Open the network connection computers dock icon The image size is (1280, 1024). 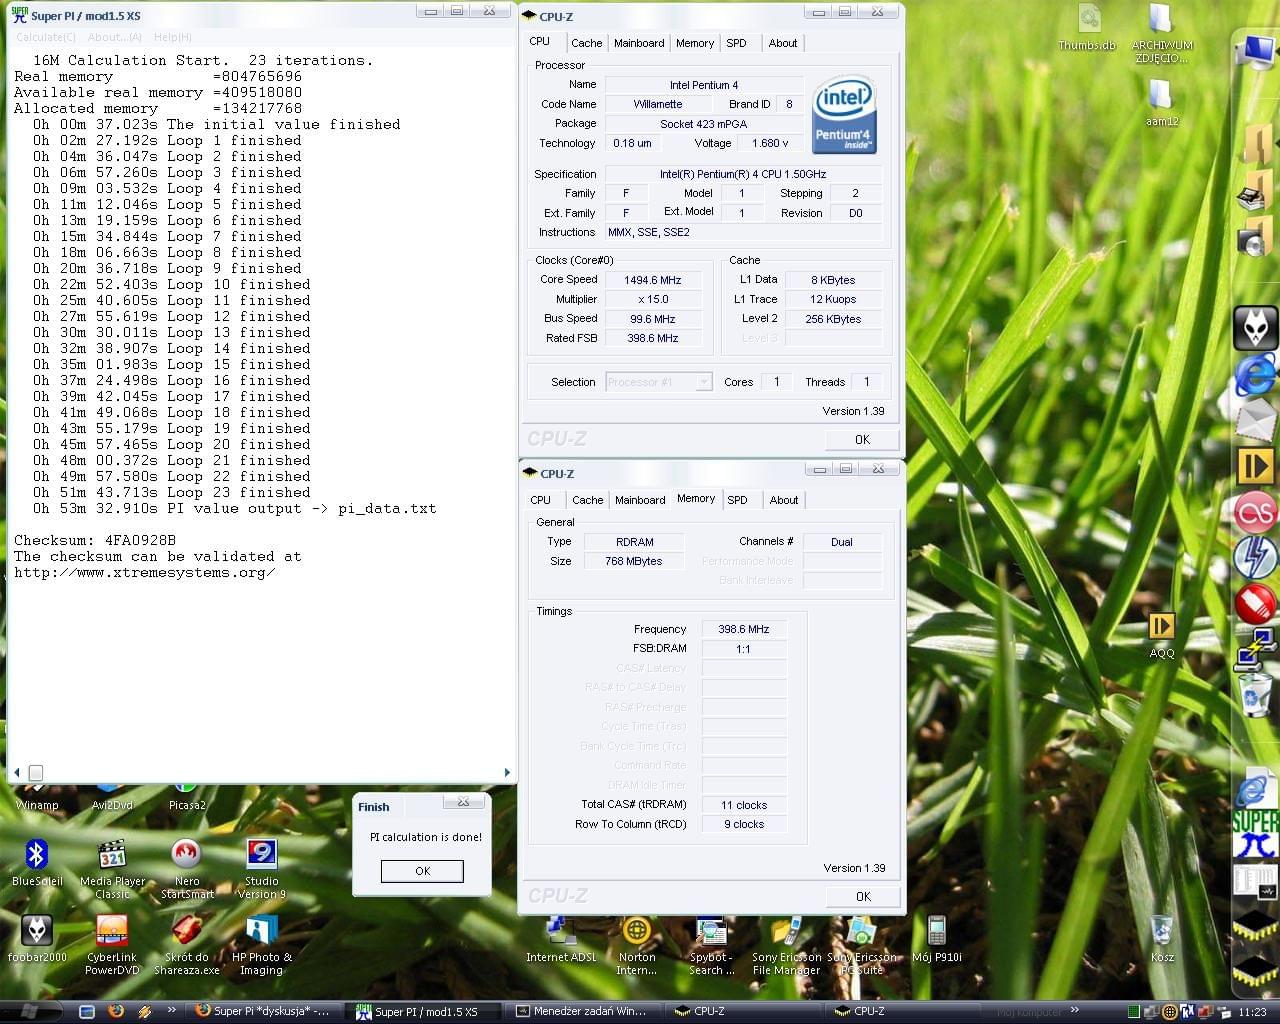1255,648
